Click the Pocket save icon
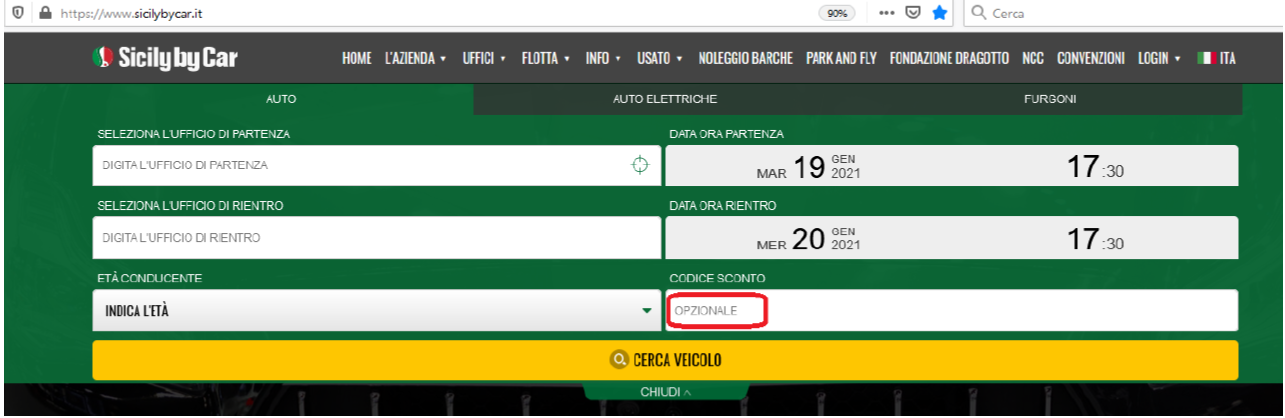 [913, 13]
